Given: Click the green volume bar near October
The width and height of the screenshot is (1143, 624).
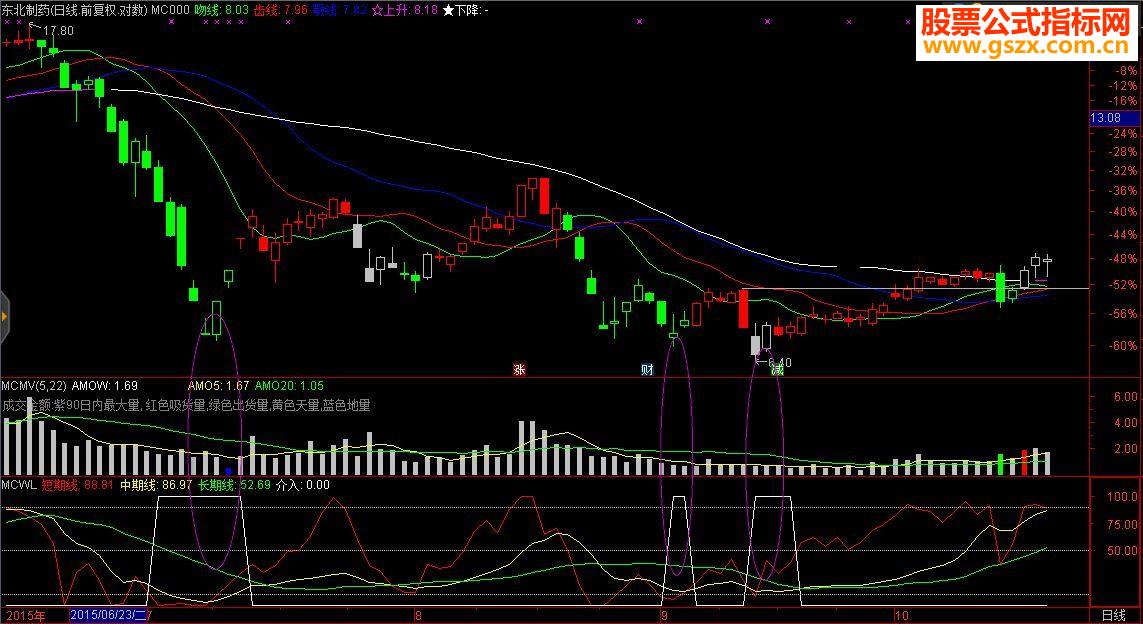Looking at the screenshot, I should [x=1001, y=464].
